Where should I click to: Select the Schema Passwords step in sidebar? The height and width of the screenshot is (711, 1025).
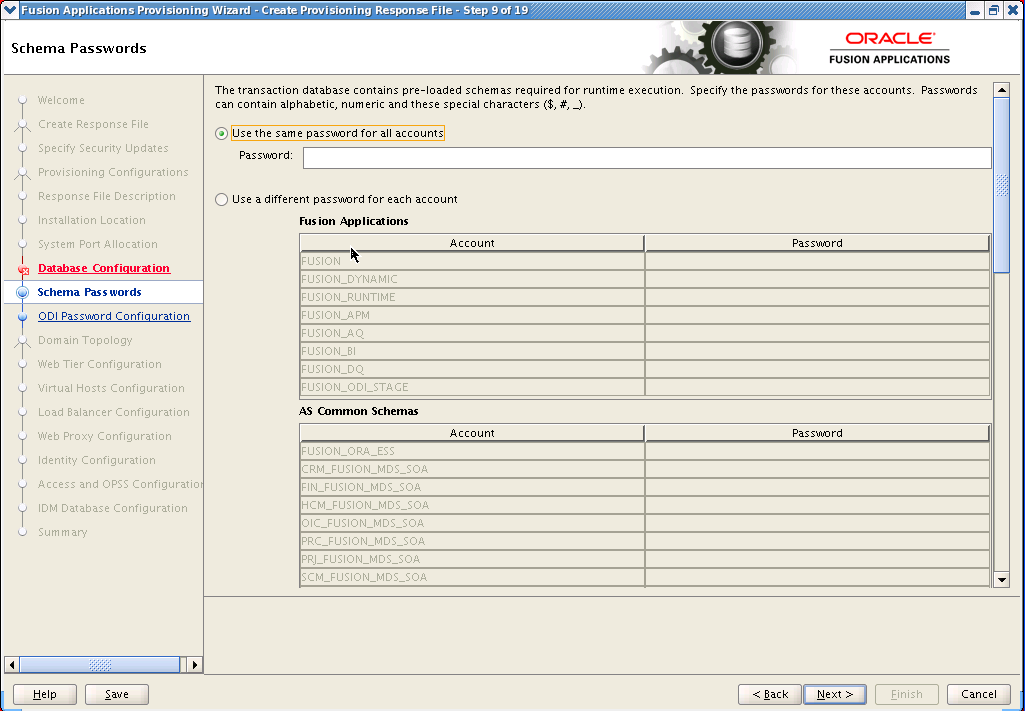(89, 292)
